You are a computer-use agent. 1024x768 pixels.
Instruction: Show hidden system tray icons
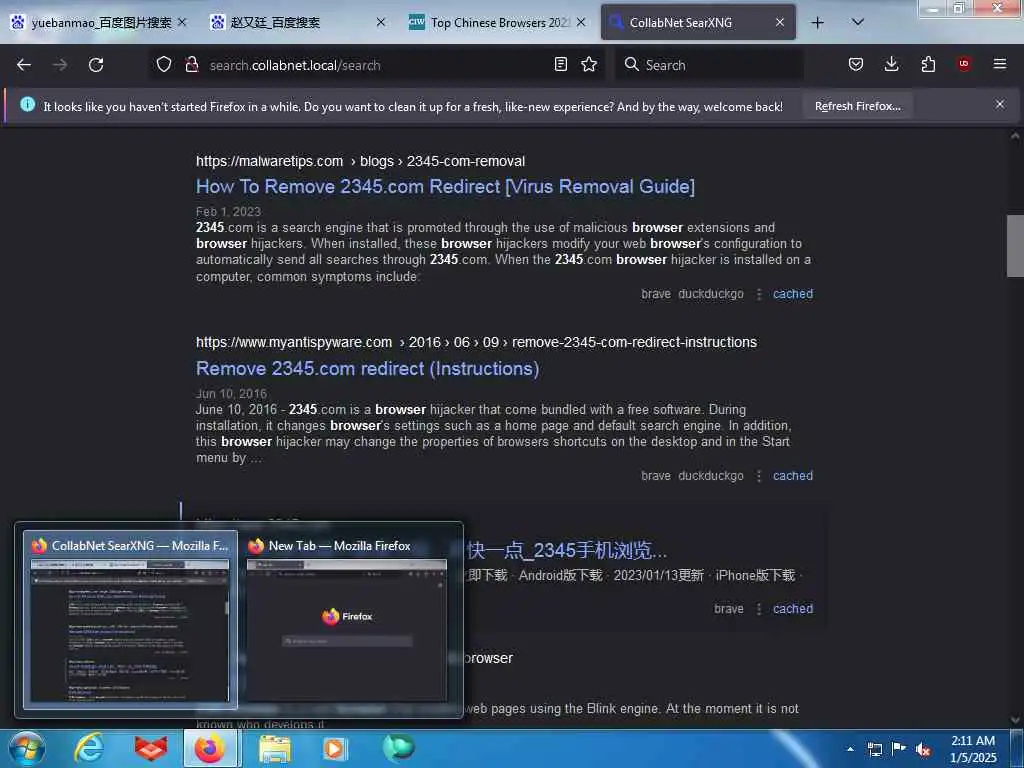(850, 749)
